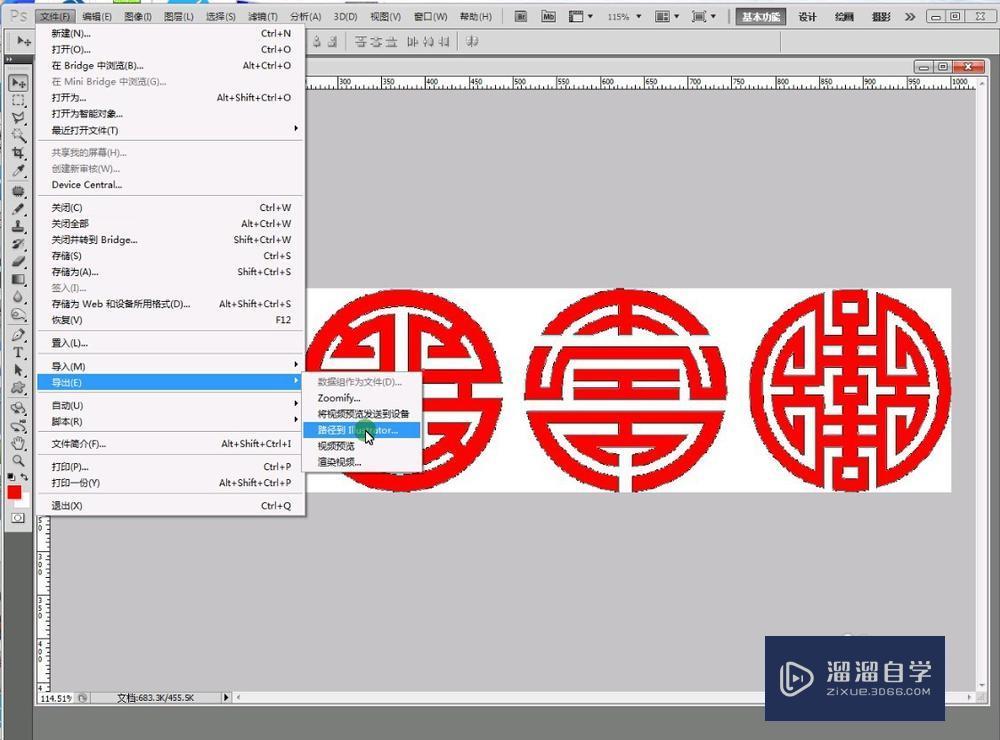Open the screen mode dropdown

[x=704, y=17]
